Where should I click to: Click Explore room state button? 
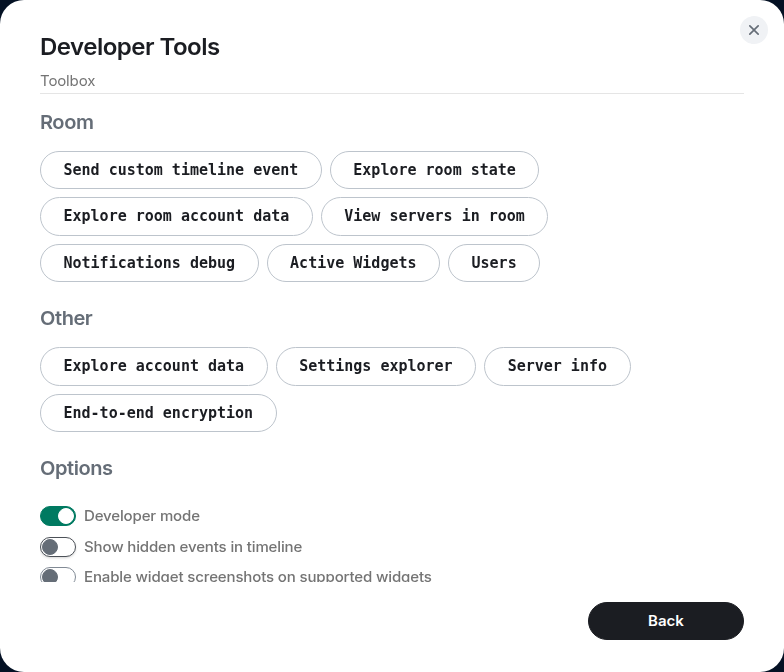point(434,170)
